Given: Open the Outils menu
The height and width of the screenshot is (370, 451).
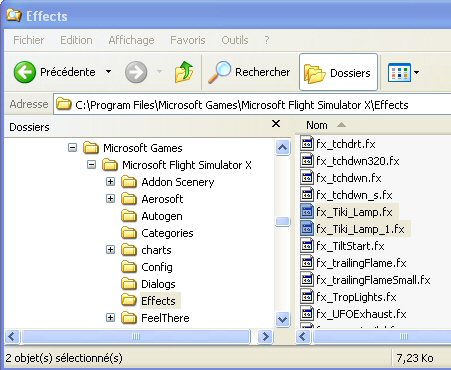Looking at the screenshot, I should pos(235,40).
